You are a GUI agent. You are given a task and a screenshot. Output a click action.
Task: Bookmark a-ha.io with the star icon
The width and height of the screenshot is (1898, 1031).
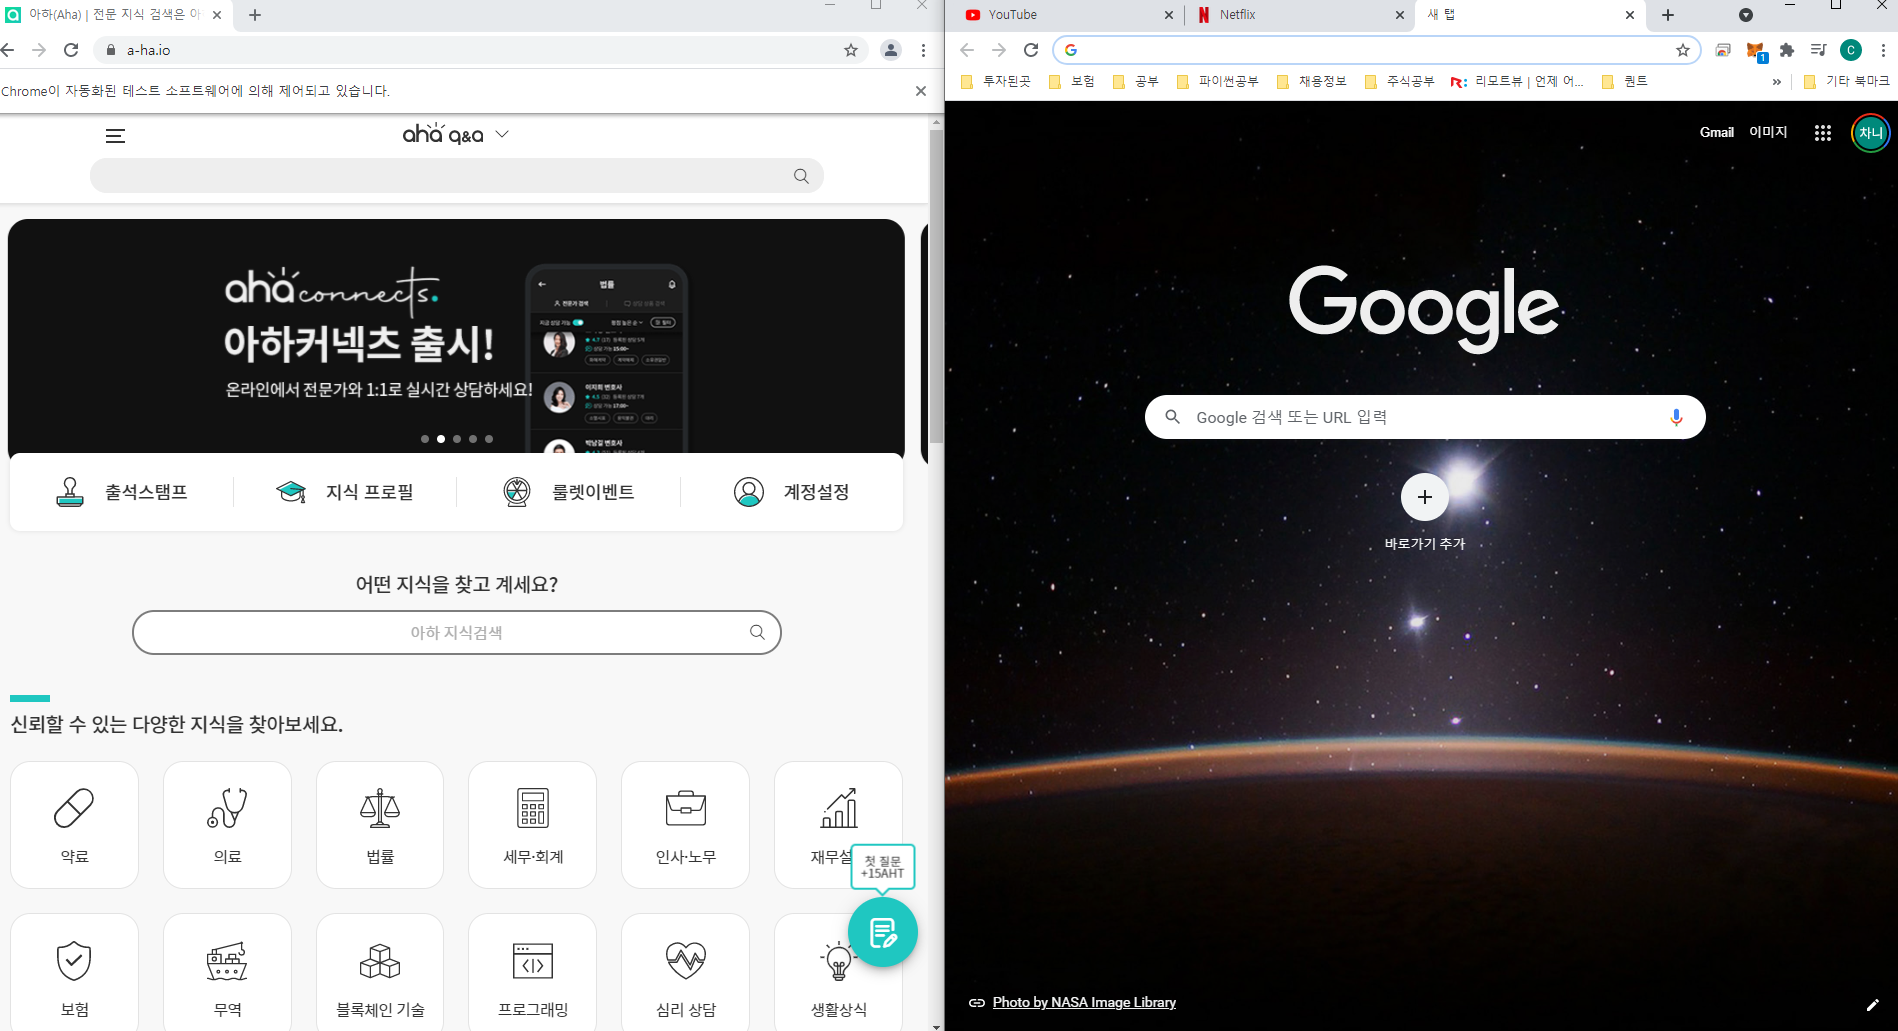tap(851, 50)
